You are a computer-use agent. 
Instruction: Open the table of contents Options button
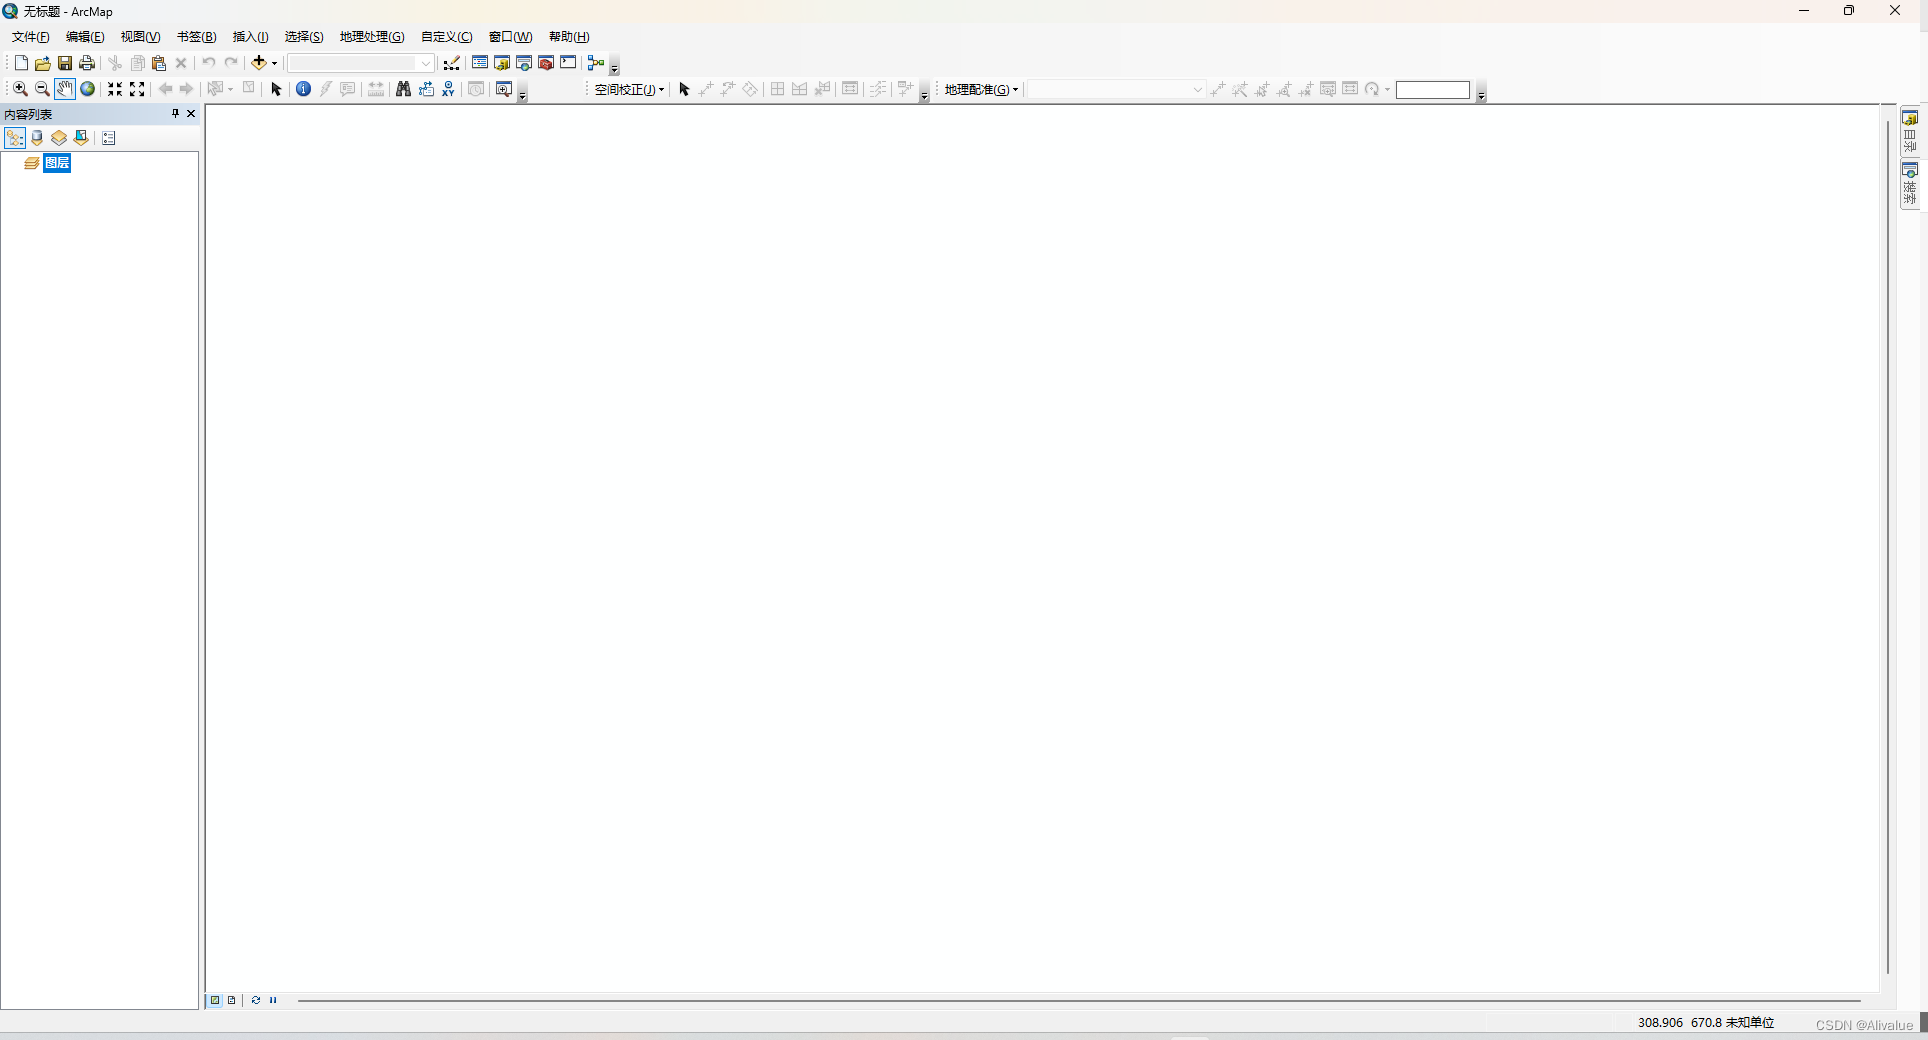point(109,138)
